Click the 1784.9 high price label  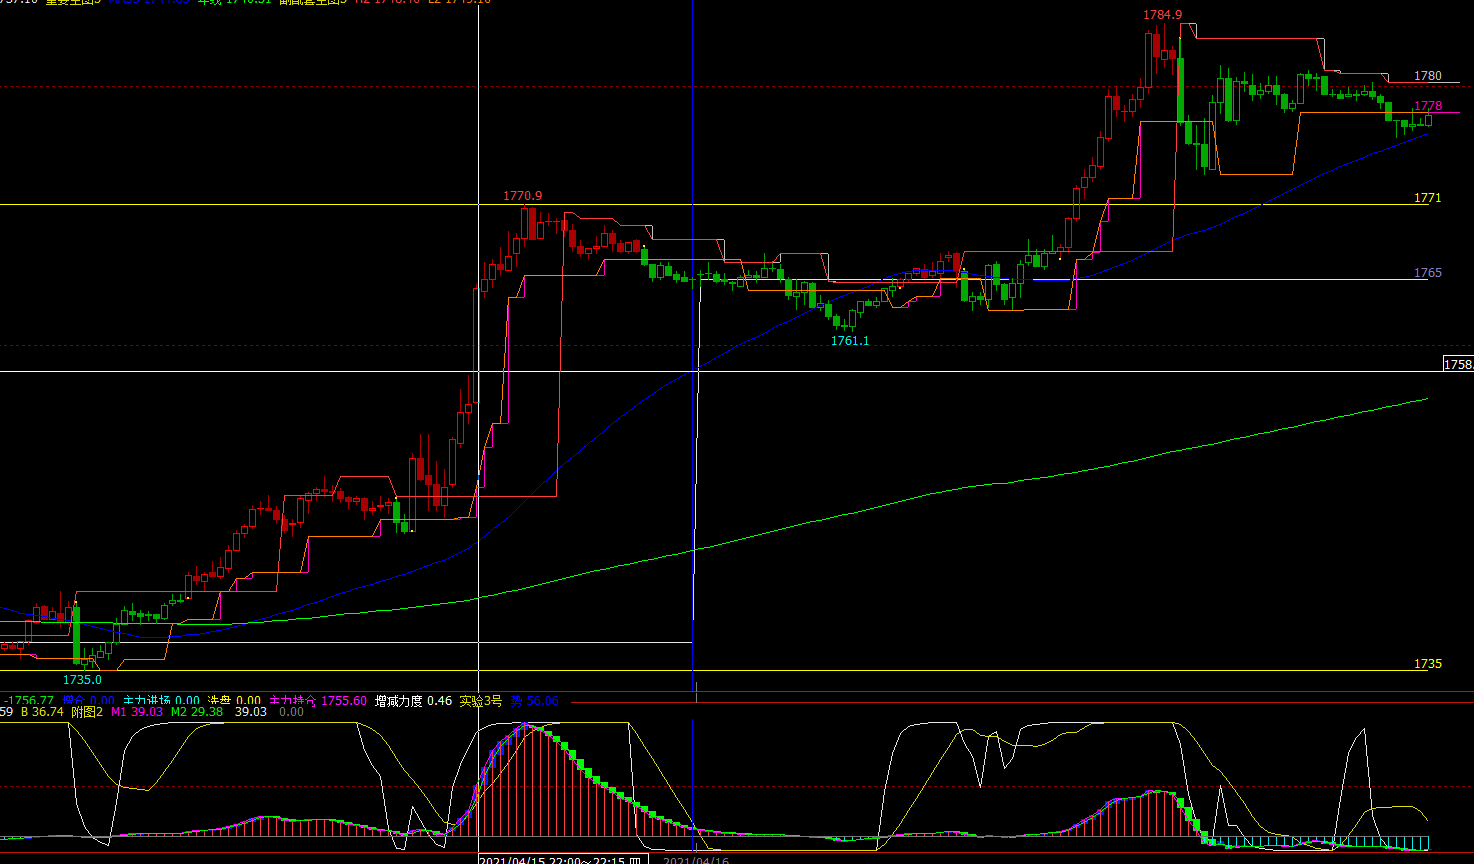coord(1162,15)
